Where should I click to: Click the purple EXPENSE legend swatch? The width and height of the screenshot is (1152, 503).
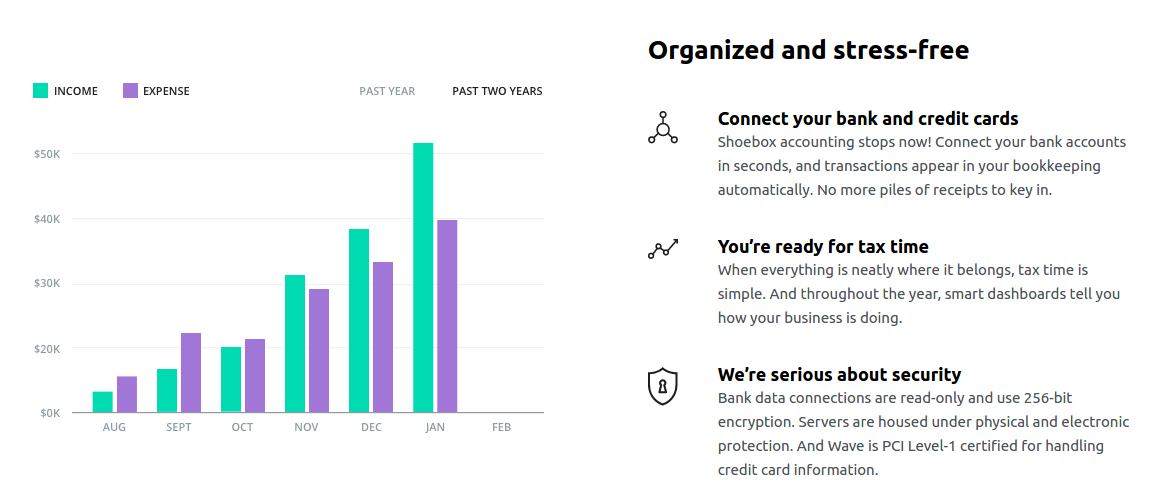click(x=130, y=91)
